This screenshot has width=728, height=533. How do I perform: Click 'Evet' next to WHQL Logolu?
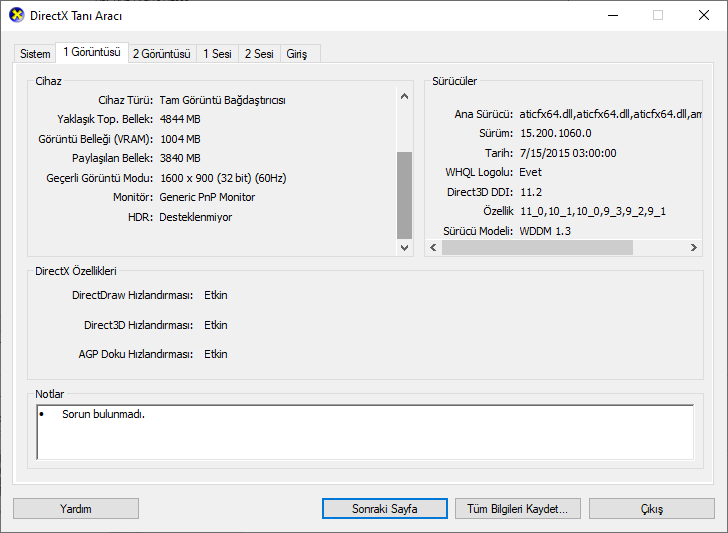point(530,172)
